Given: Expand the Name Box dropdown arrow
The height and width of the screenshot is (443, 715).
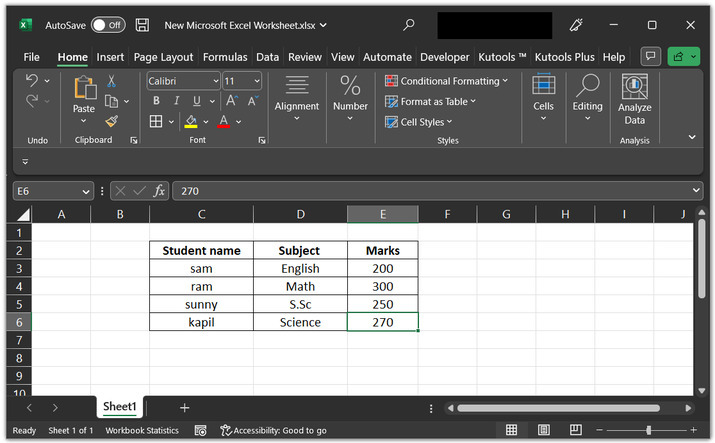Looking at the screenshot, I should pyautogui.click(x=86, y=190).
